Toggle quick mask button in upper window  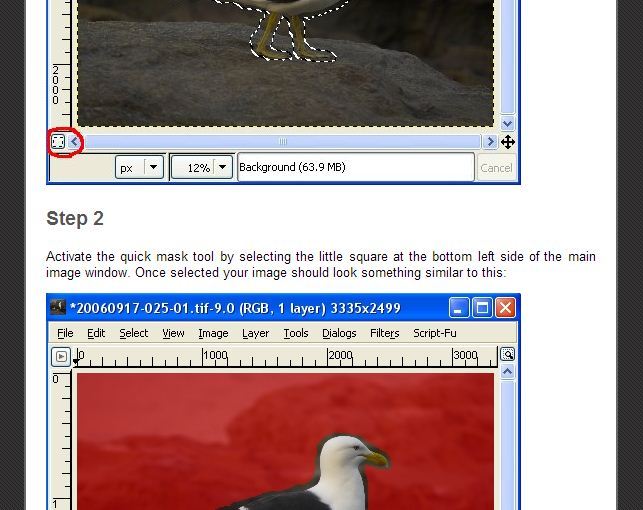click(x=58, y=142)
